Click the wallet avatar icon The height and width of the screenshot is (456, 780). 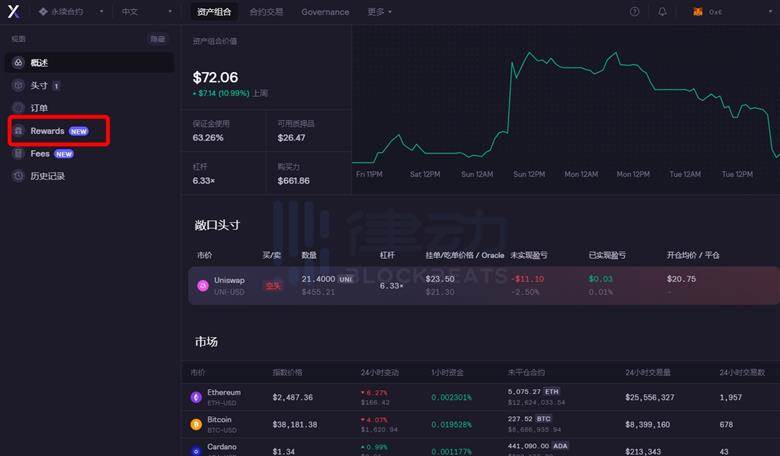698,11
